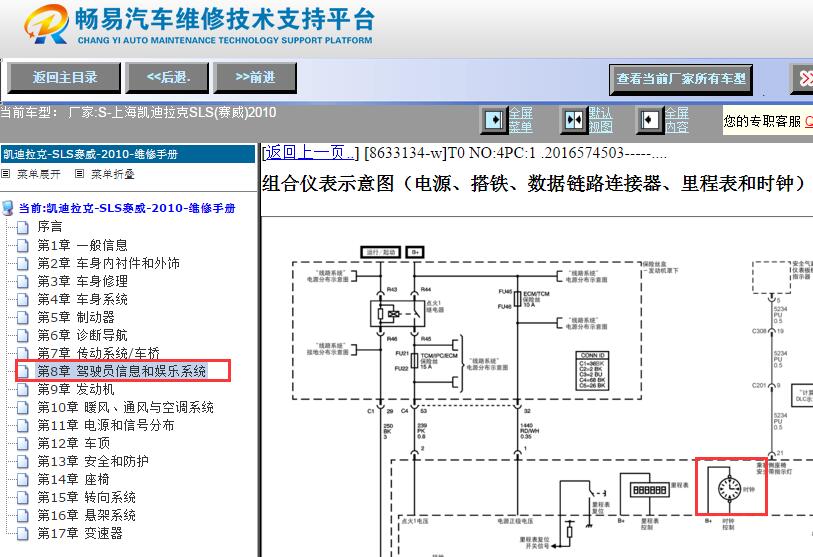The image size is (813, 557).
Task: Click page icon beside 第12章 车顶
Action: pyautogui.click(x=23, y=444)
